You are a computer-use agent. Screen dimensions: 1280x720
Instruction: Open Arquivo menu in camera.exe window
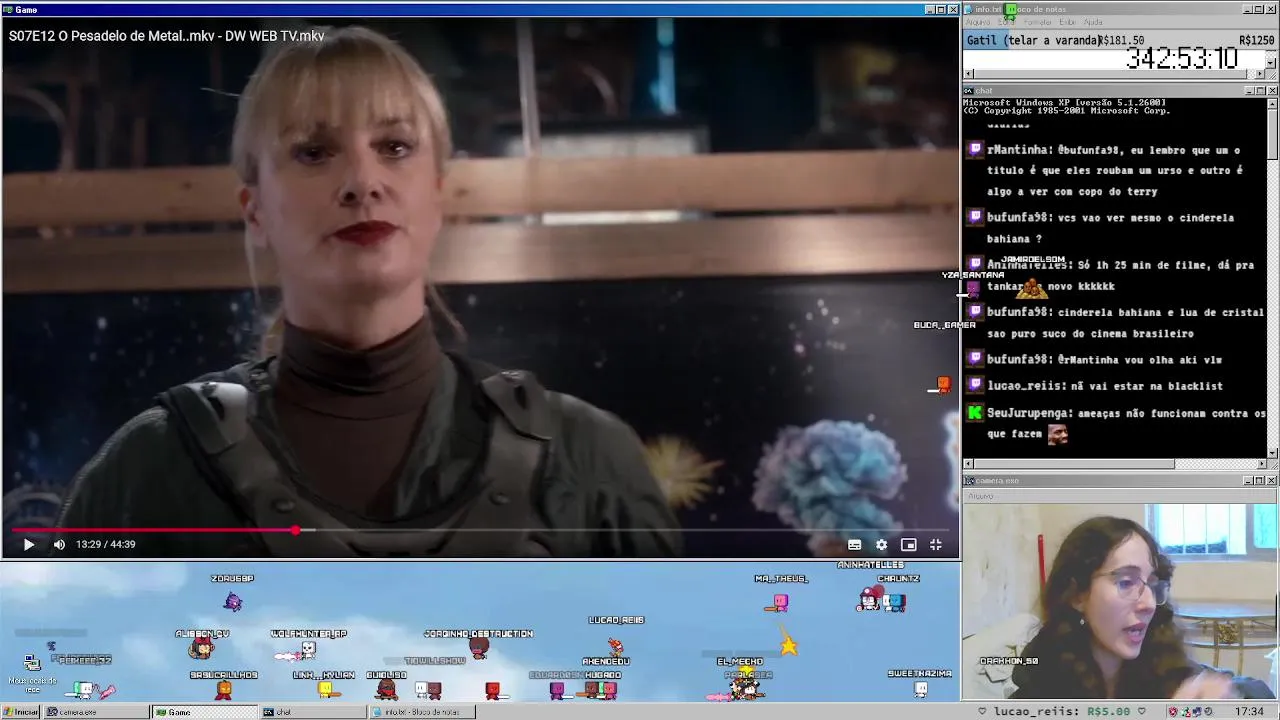(x=981, y=496)
